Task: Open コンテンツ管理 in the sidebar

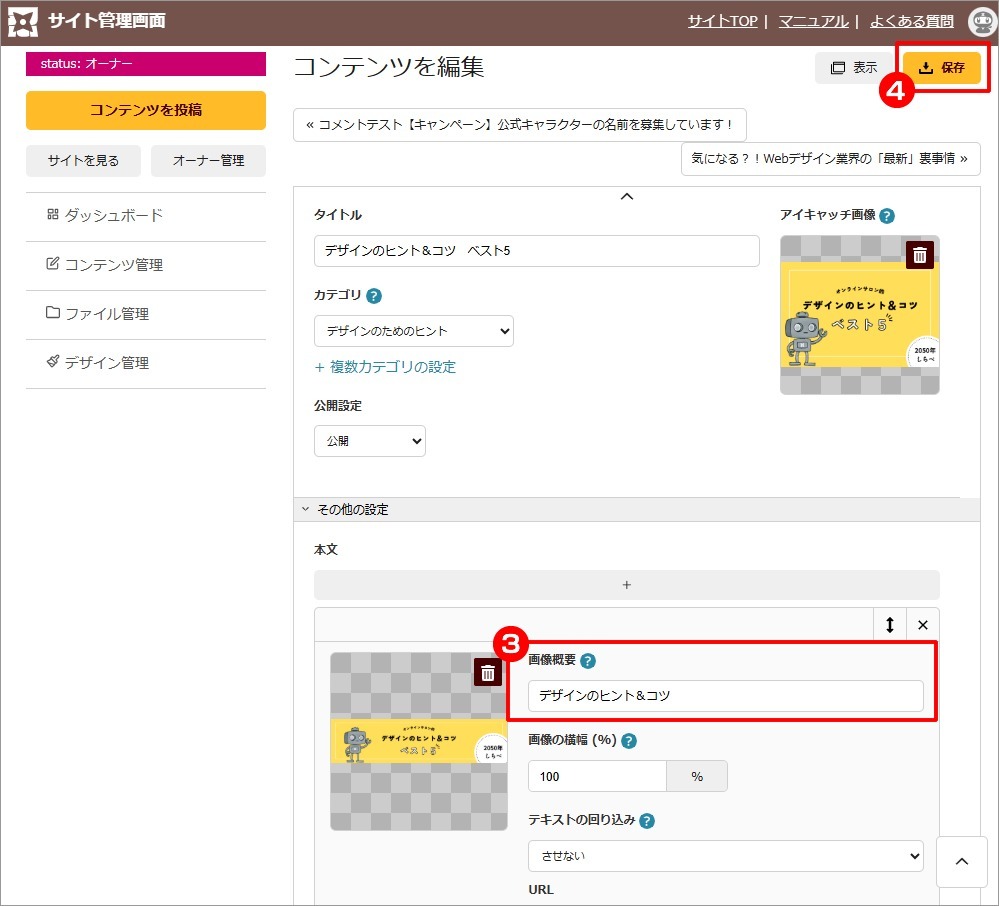Action: coord(113,265)
